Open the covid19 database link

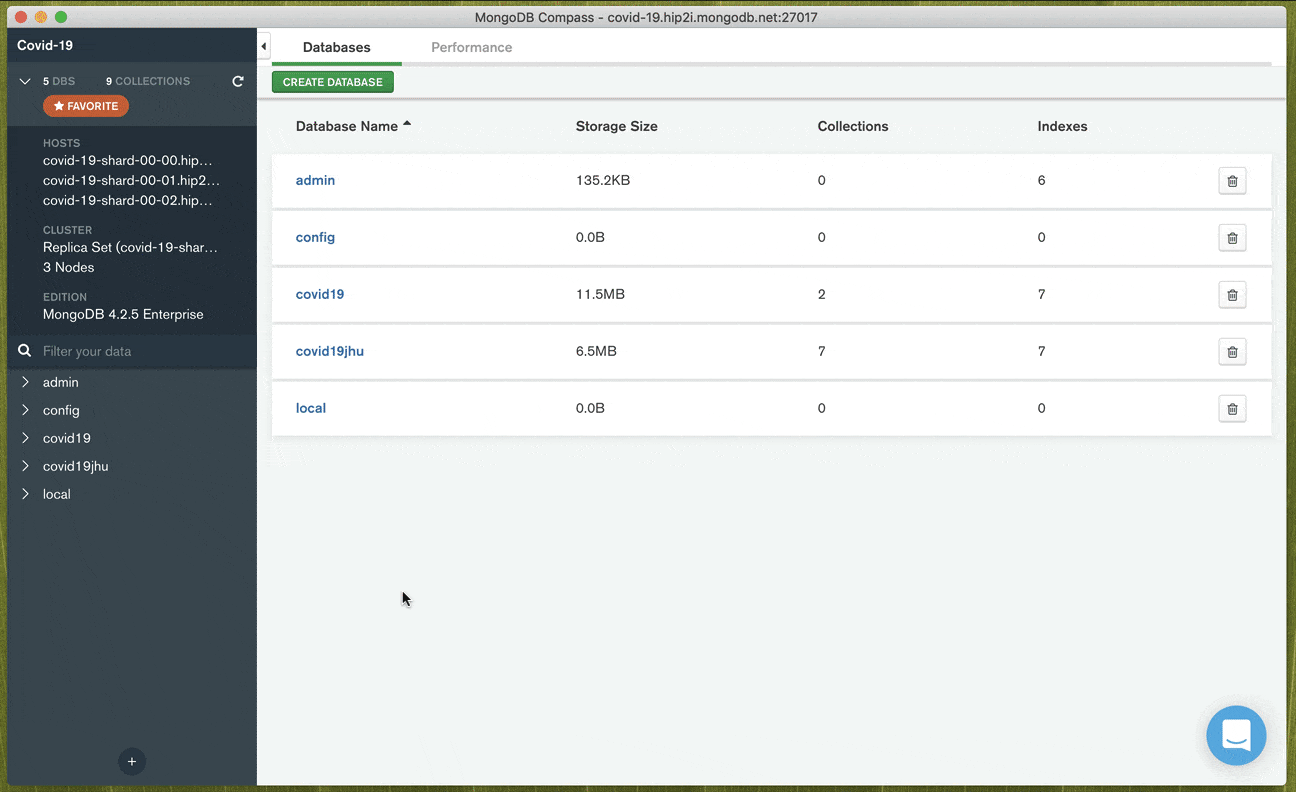pos(320,295)
